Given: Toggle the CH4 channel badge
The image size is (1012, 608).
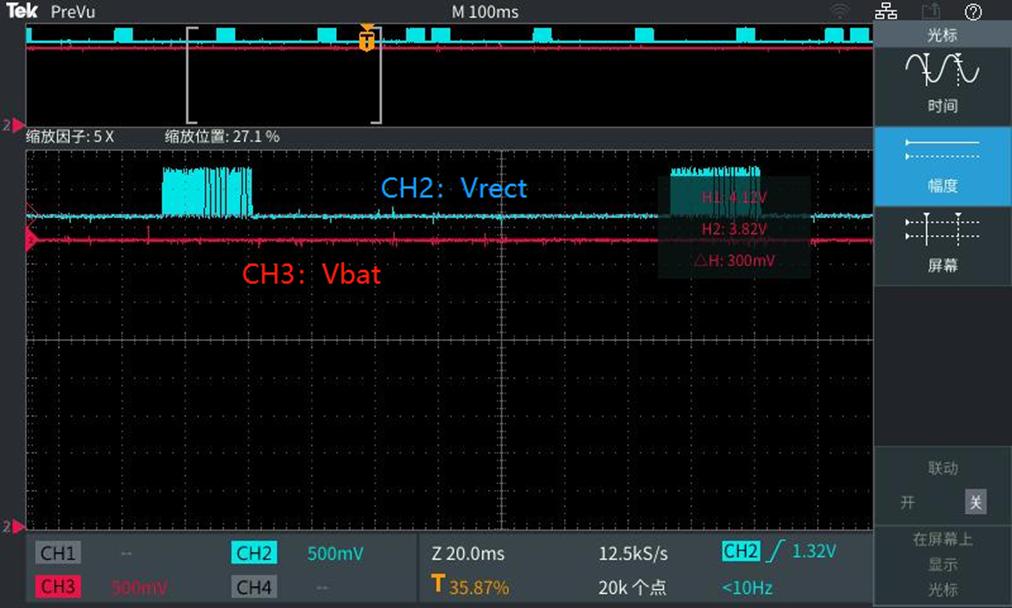Looking at the screenshot, I should click(254, 586).
